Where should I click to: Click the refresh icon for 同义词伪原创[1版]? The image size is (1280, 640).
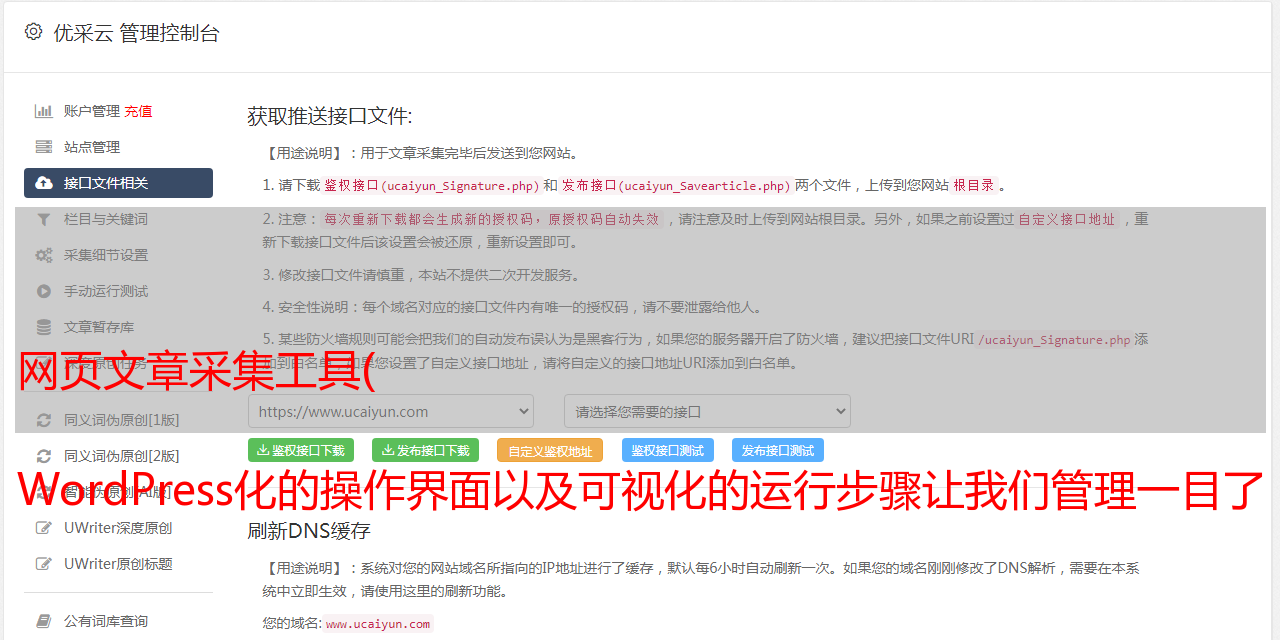44,420
